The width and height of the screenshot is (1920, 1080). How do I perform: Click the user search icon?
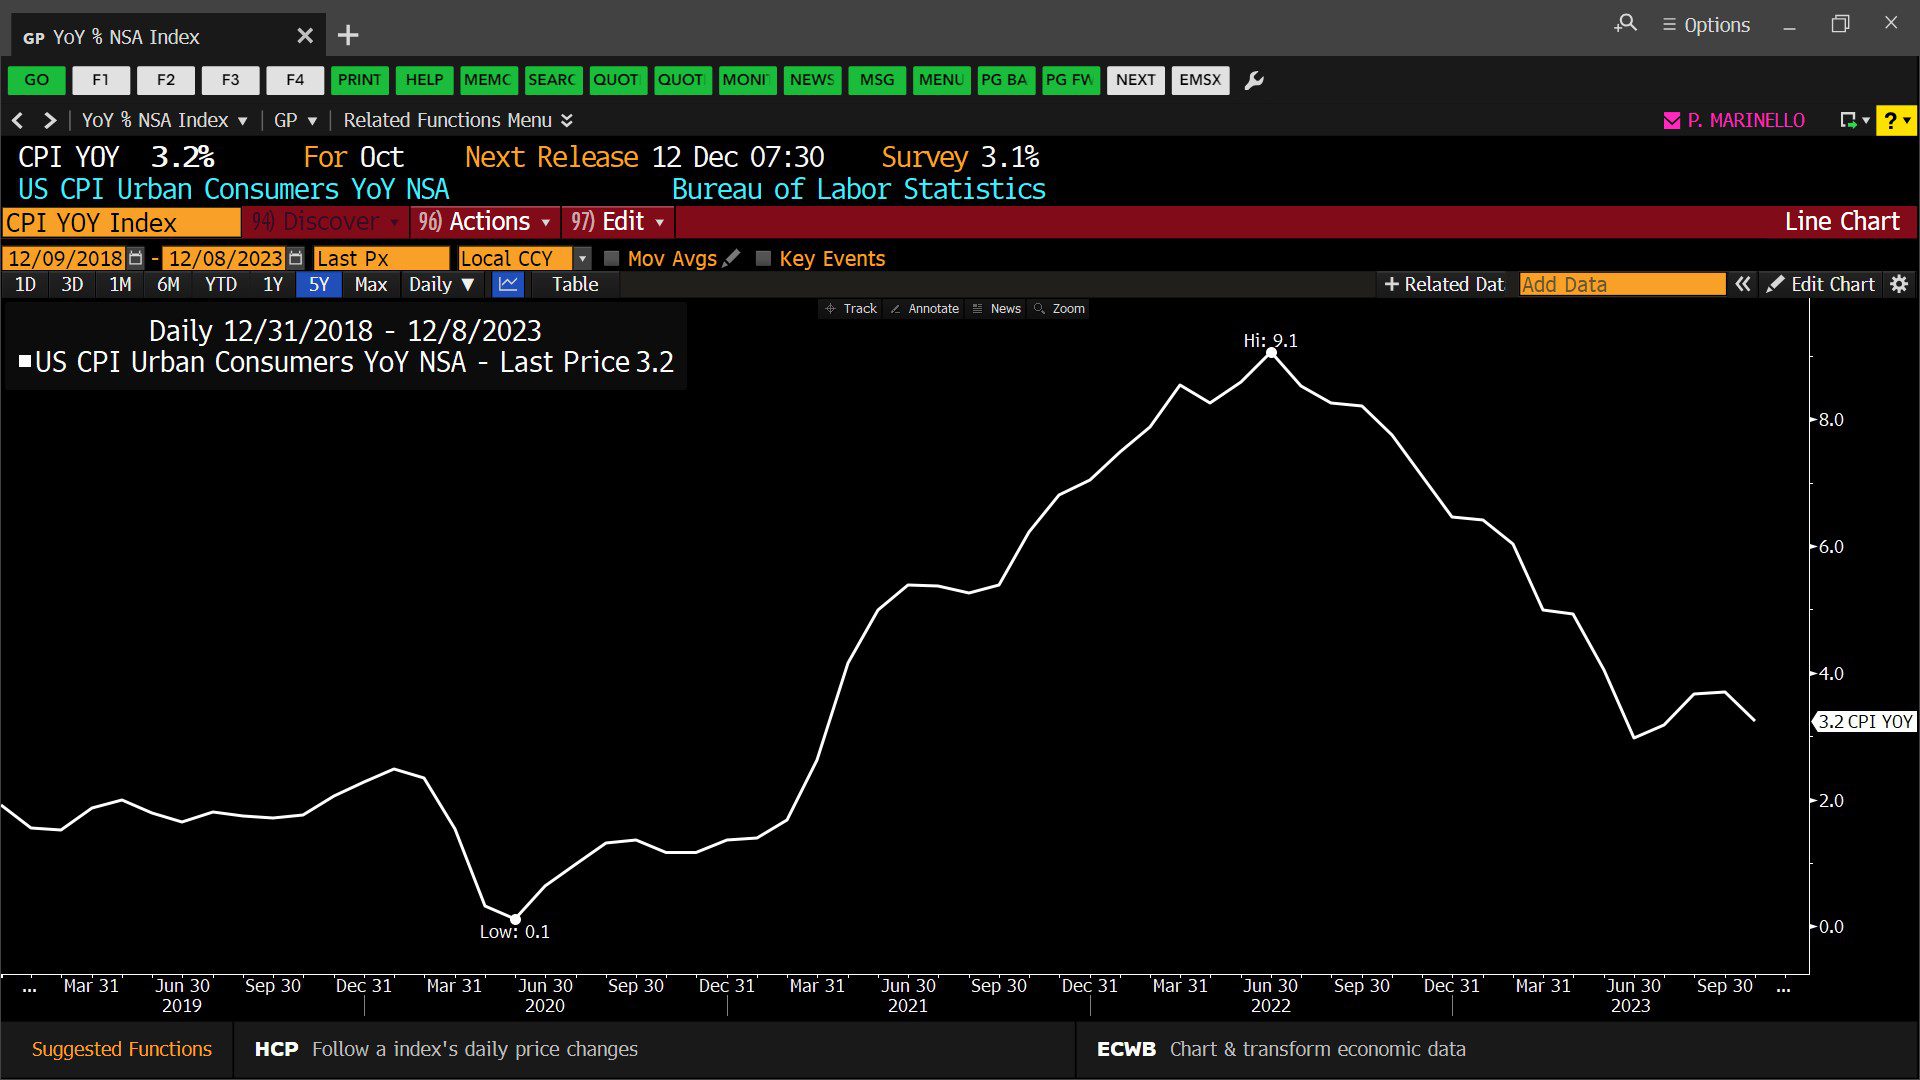pyautogui.click(x=1626, y=23)
